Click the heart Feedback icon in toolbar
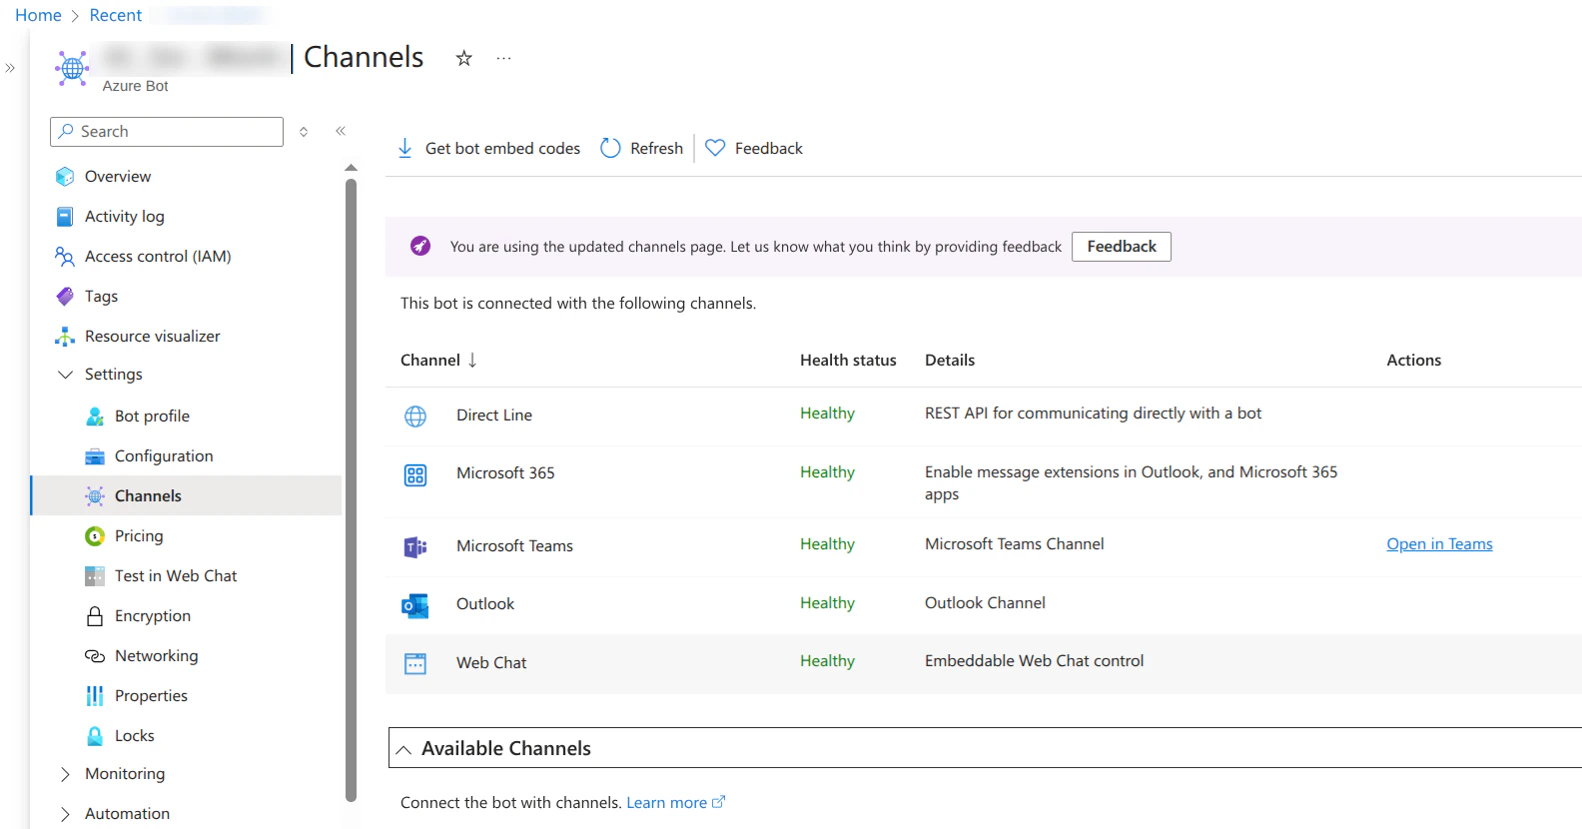1582x829 pixels. pos(715,148)
